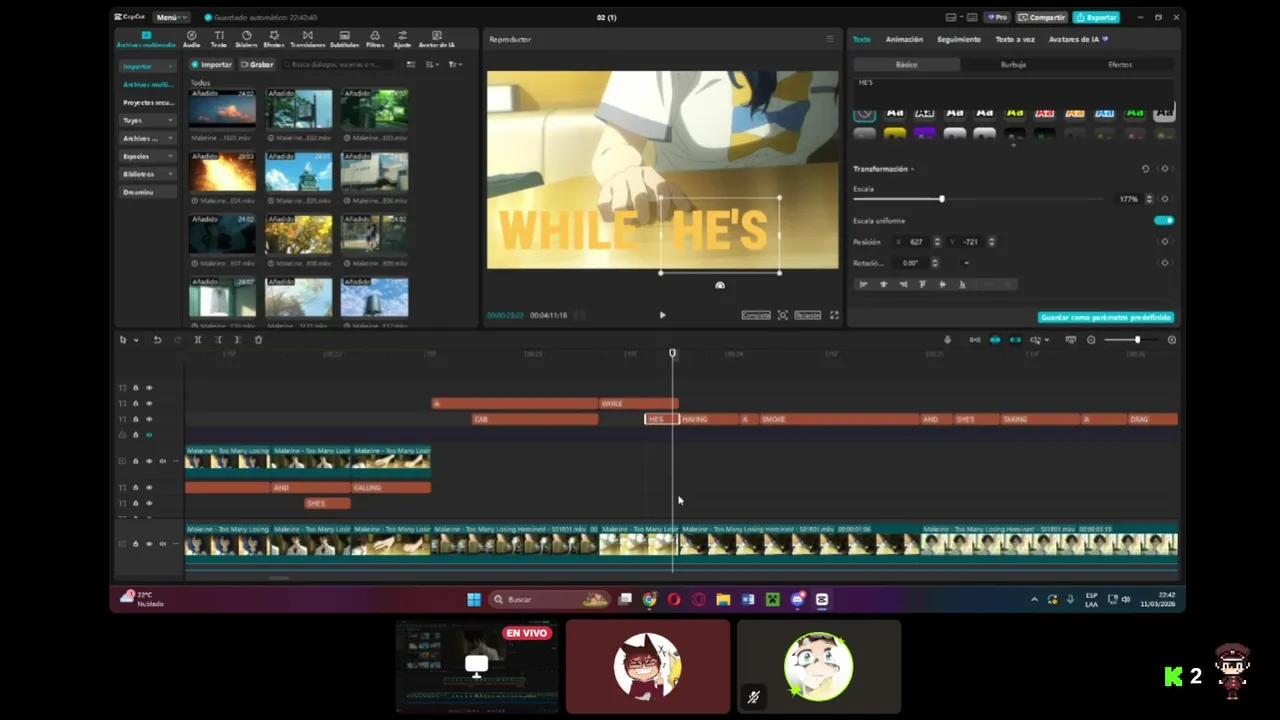1280x720 pixels.
Task: Expand the Importar sidebar section
Action: (x=147, y=66)
